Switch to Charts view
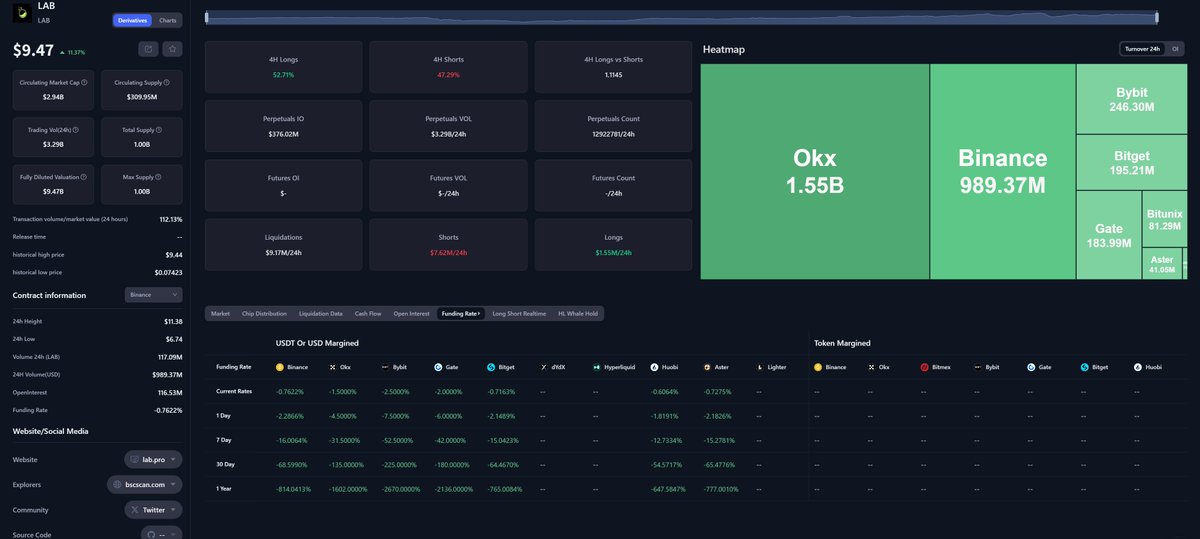This screenshot has width=1200, height=539. [x=168, y=20]
